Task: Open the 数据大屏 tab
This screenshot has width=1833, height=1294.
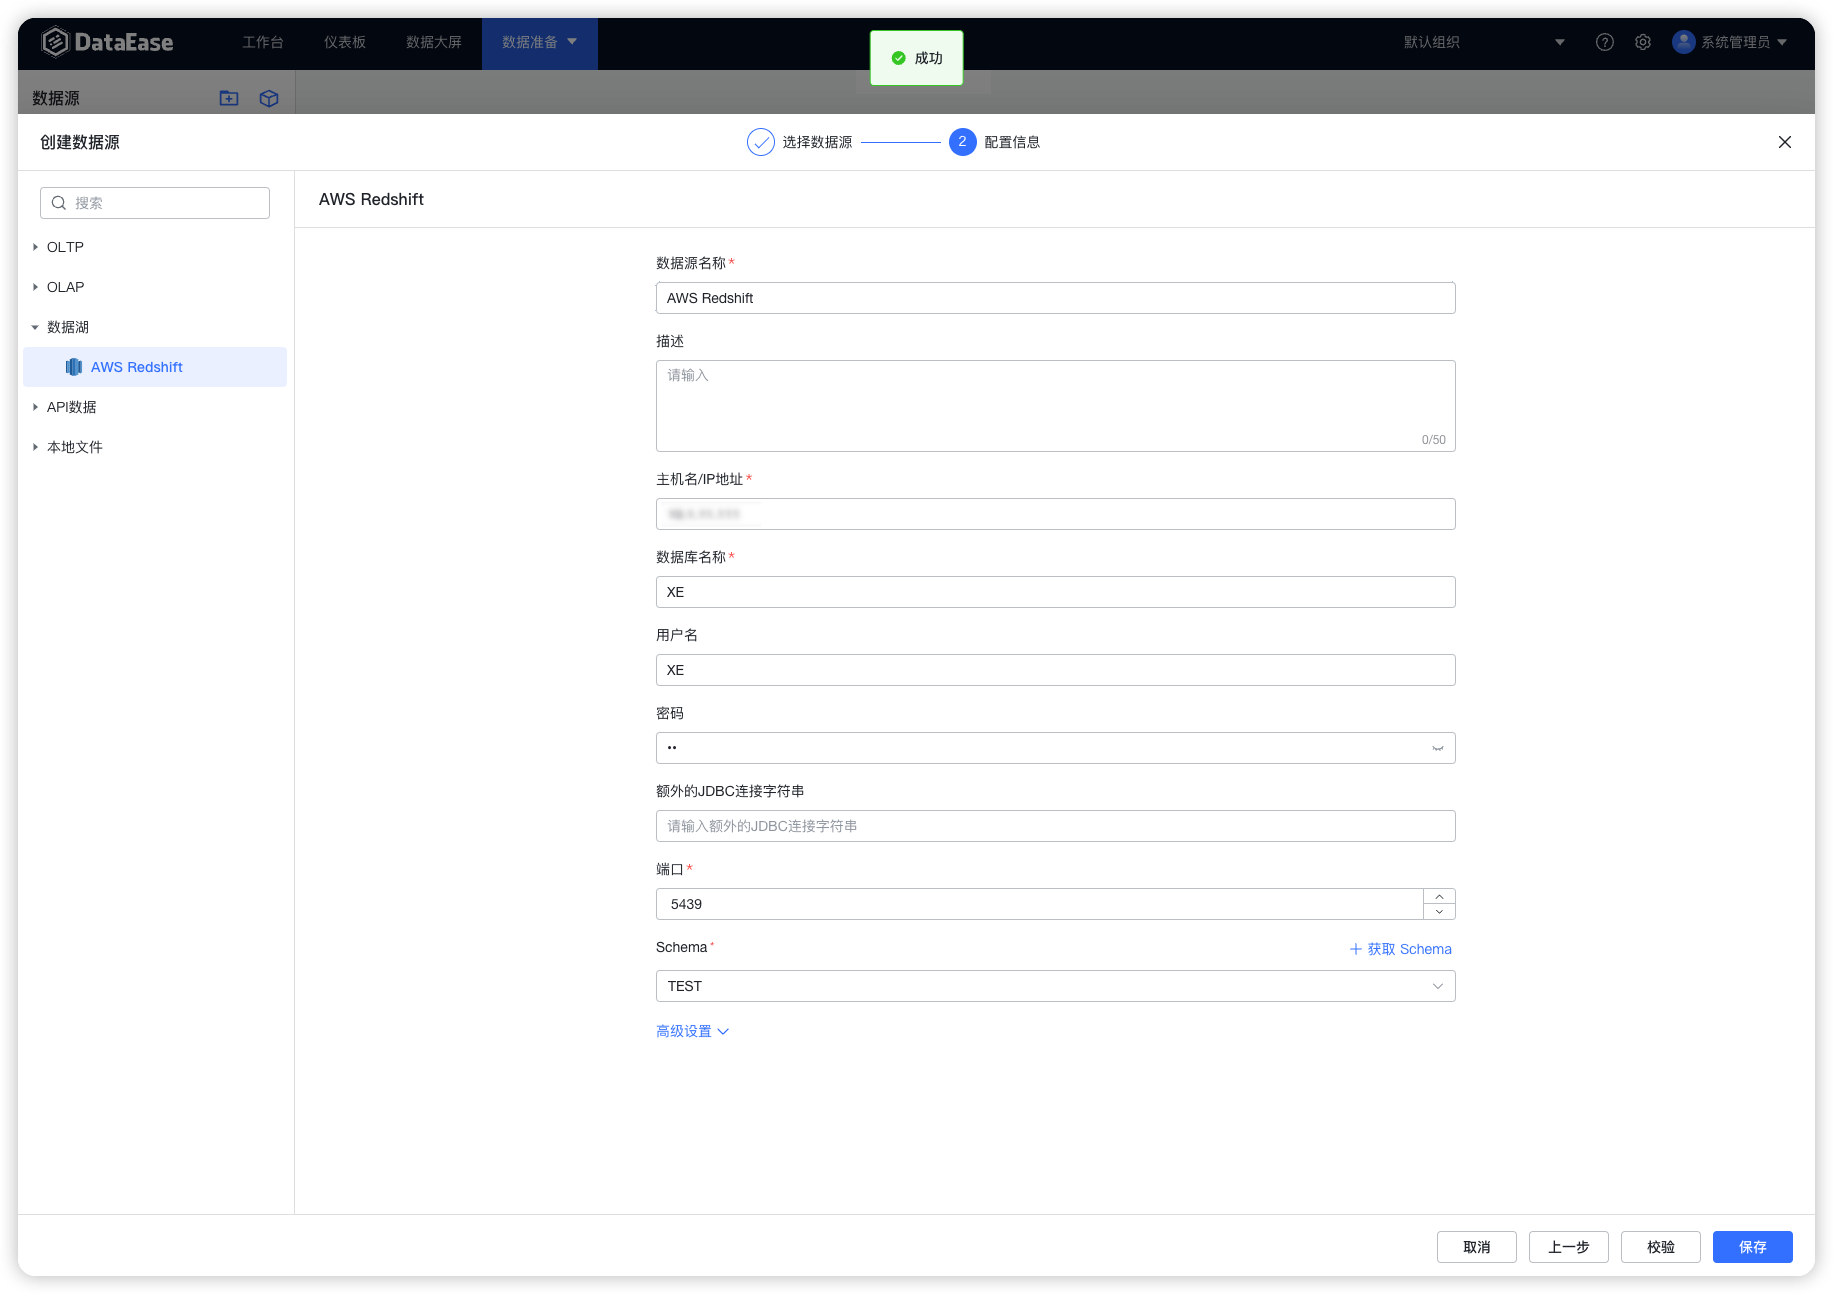Action: click(x=434, y=42)
